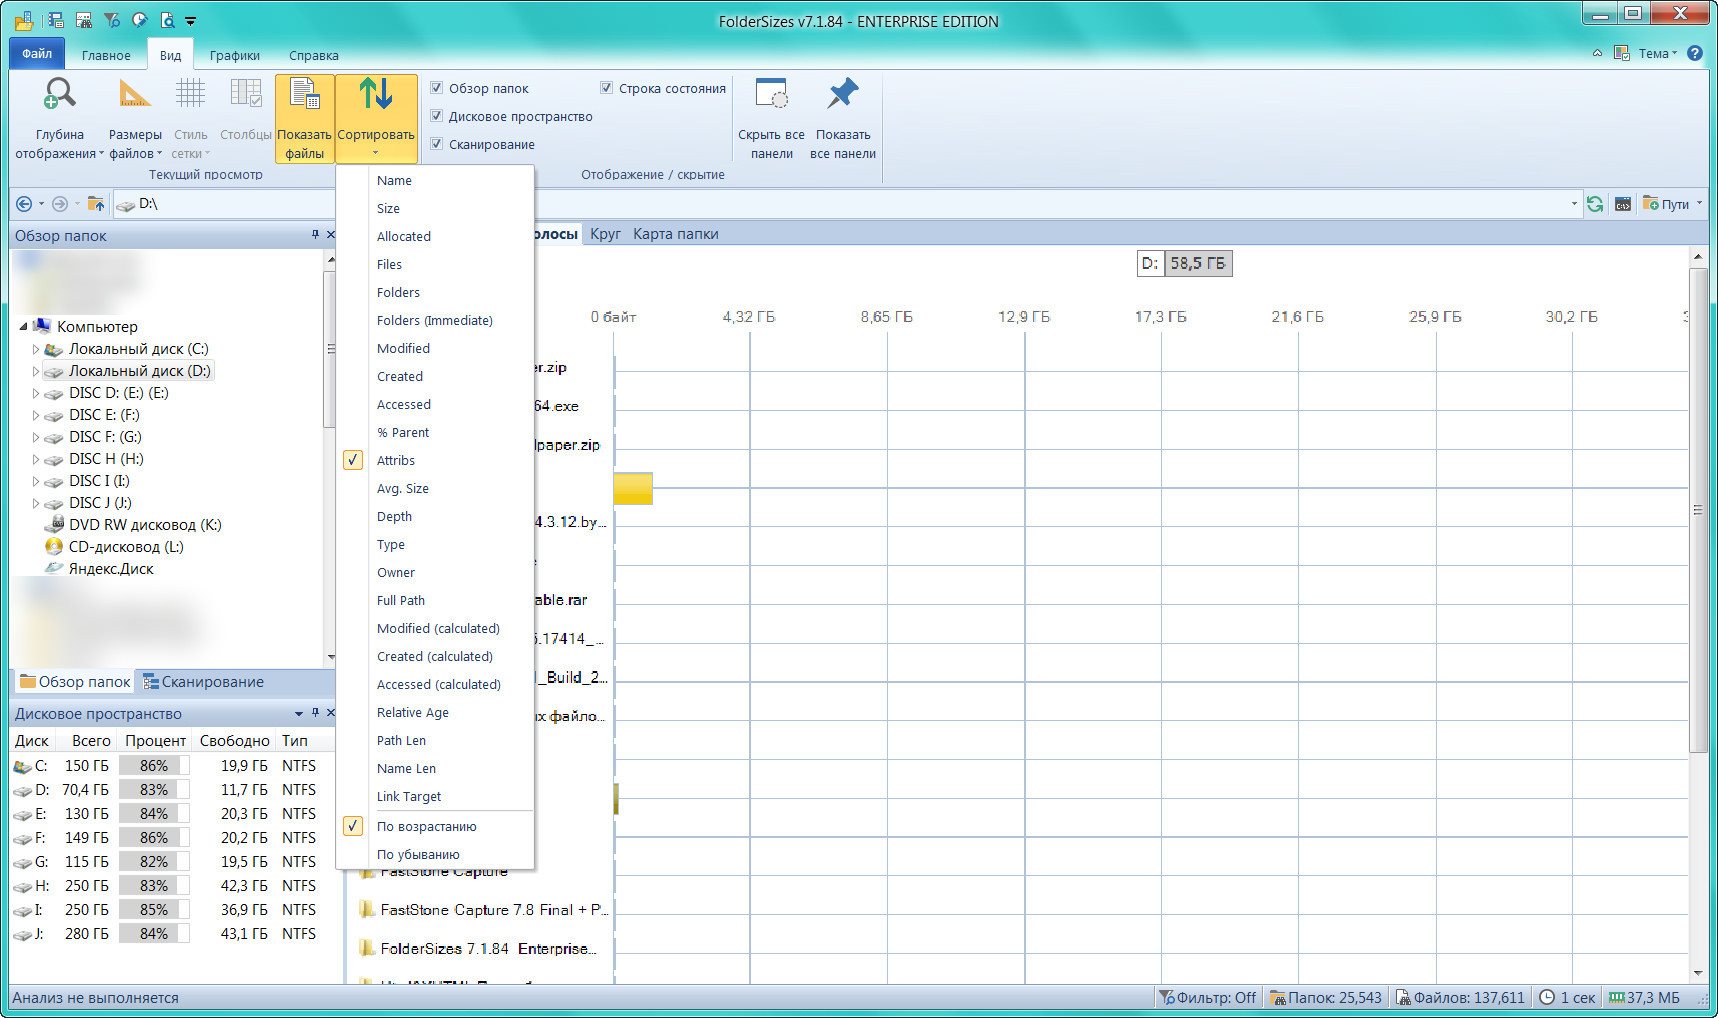Click the pie chart quick access icon
This screenshot has height=1018, width=1718.
[139, 20]
